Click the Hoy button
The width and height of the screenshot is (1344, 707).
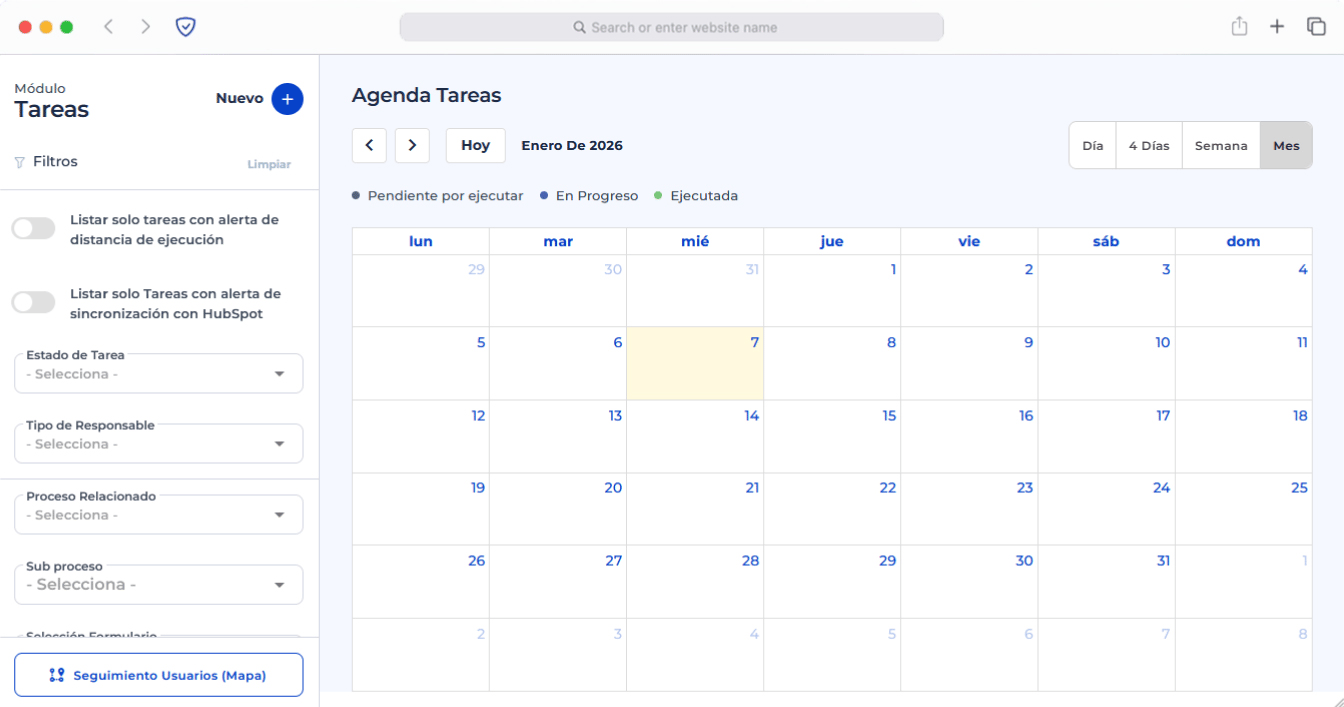475,145
